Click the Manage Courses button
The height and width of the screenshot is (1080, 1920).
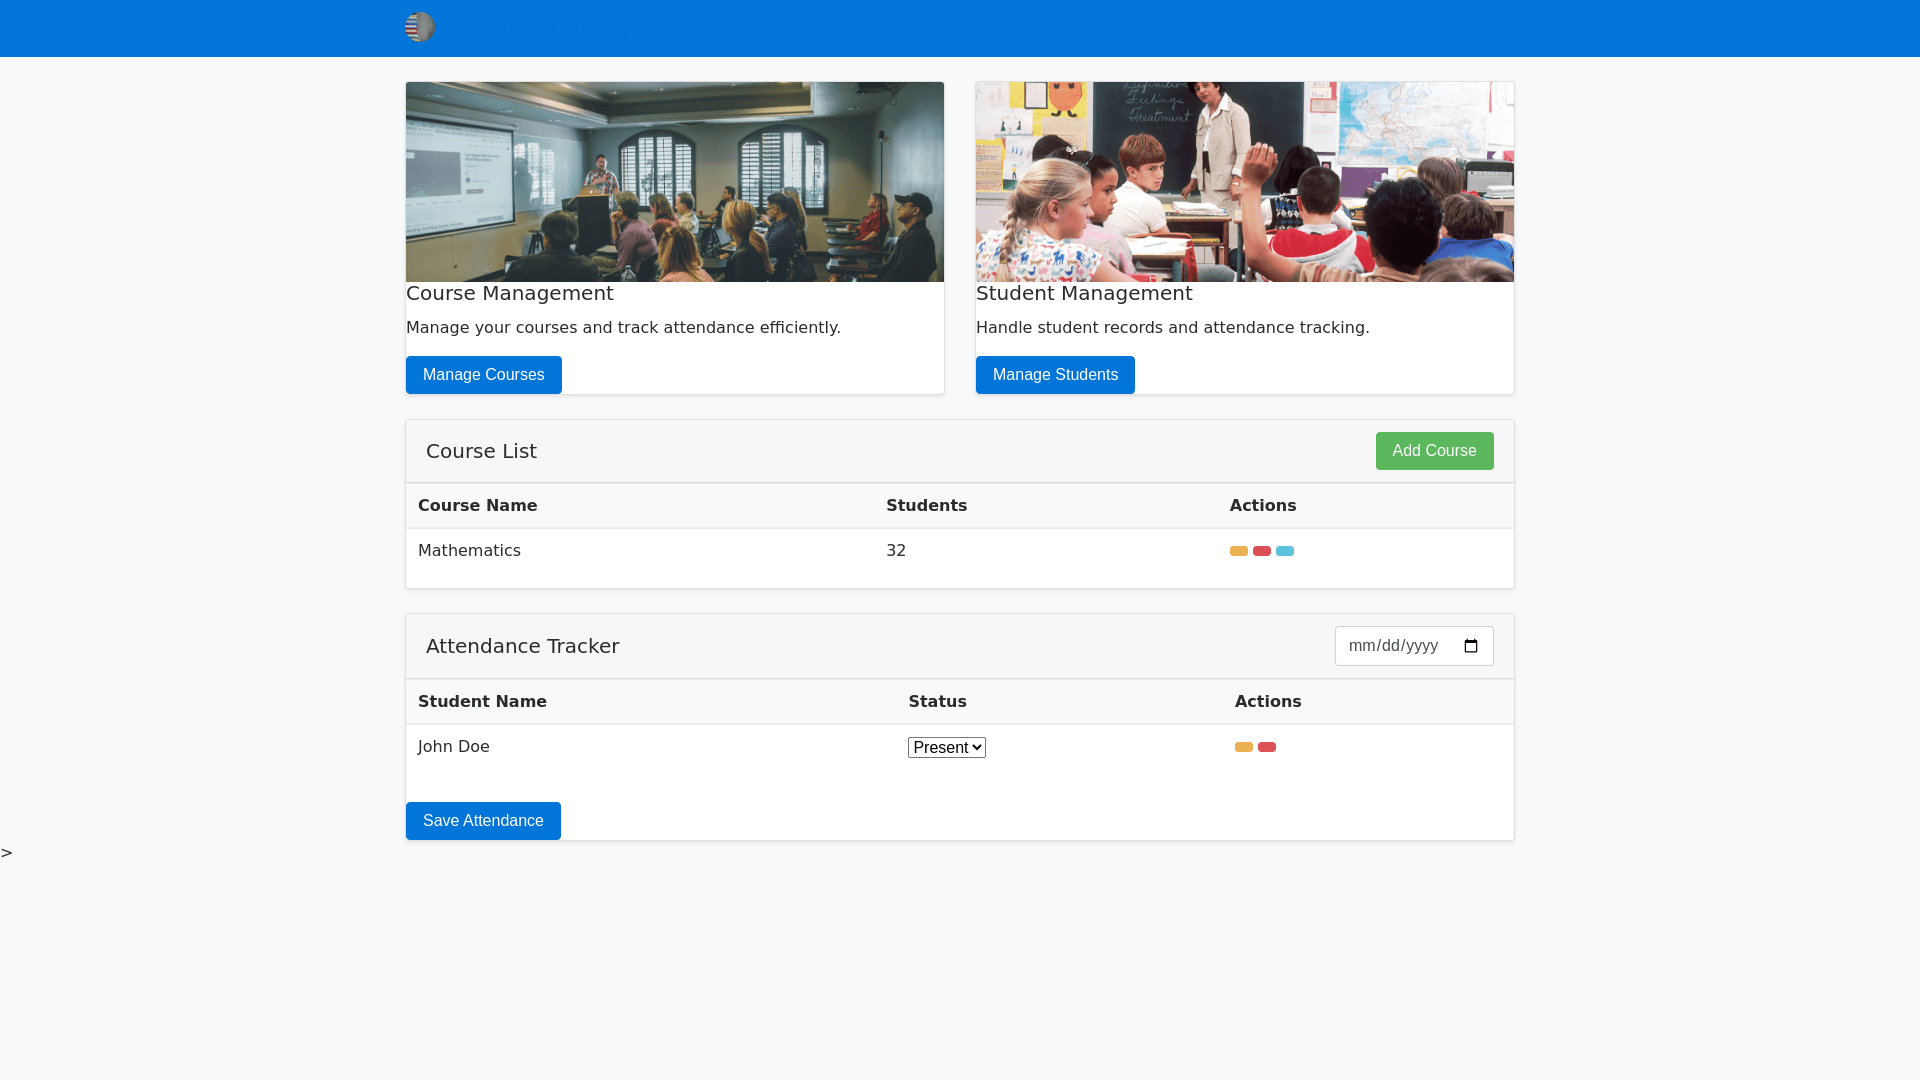[x=483, y=375]
